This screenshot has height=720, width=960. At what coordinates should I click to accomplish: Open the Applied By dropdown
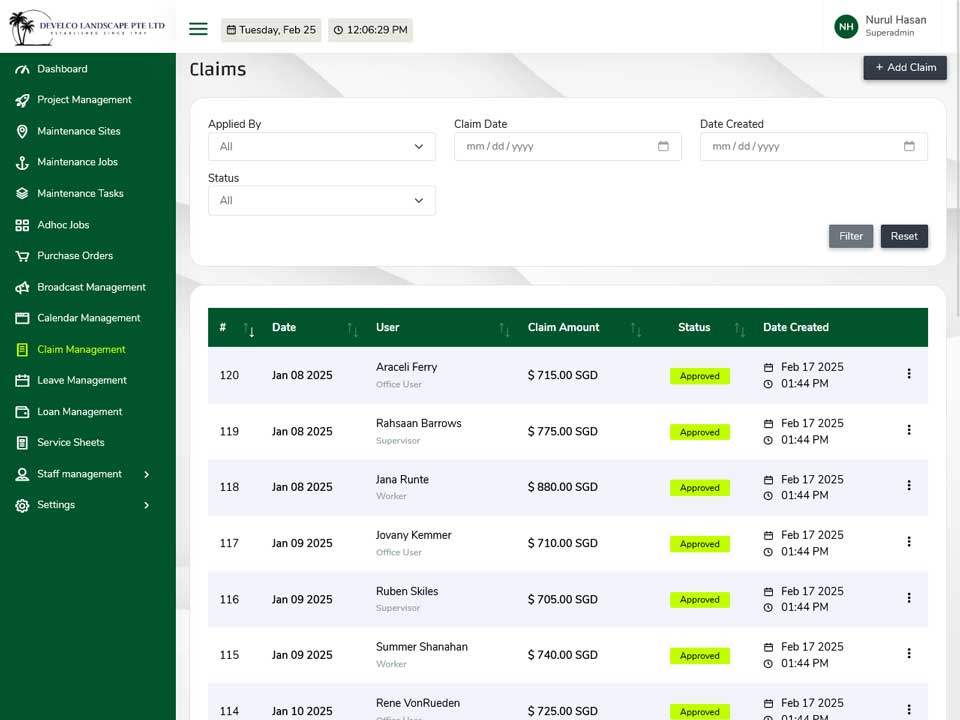pyautogui.click(x=321, y=147)
